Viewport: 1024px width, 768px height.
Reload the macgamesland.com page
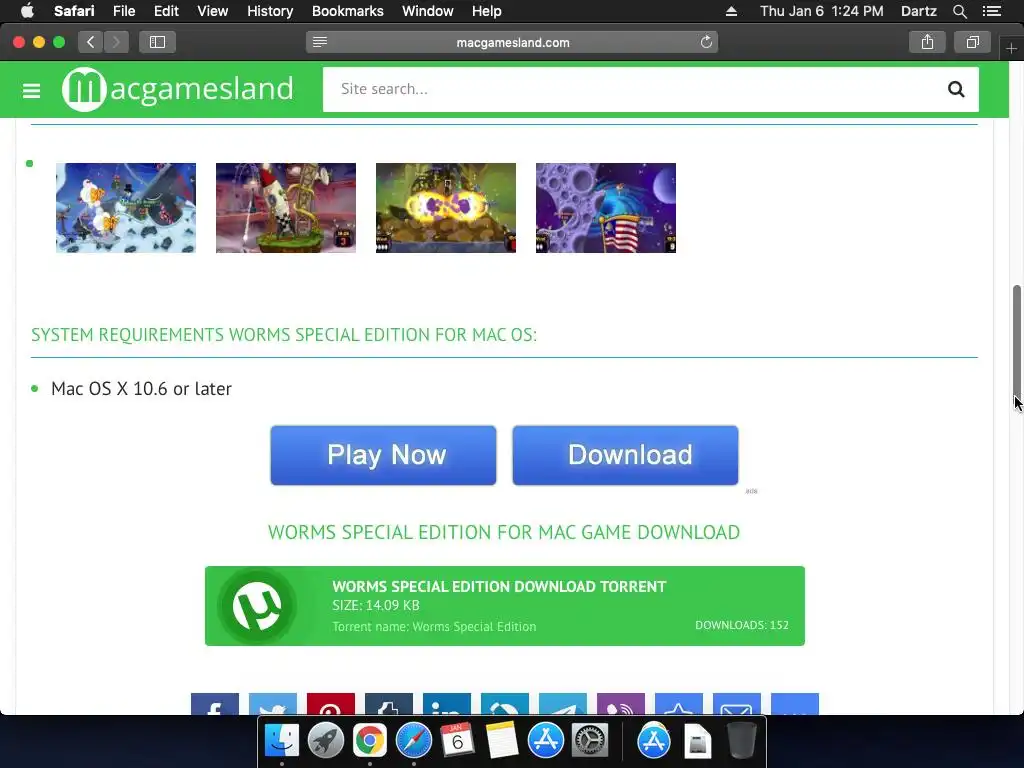click(x=706, y=42)
